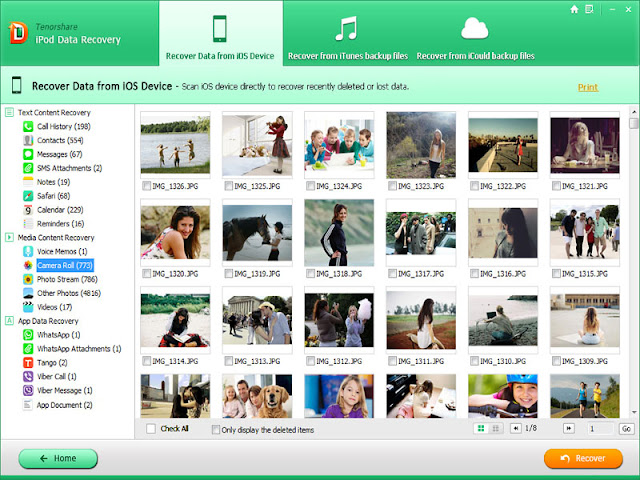Check the IMG_1326.JPG checkbox
Image resolution: width=640 pixels, height=480 pixels.
146,186
